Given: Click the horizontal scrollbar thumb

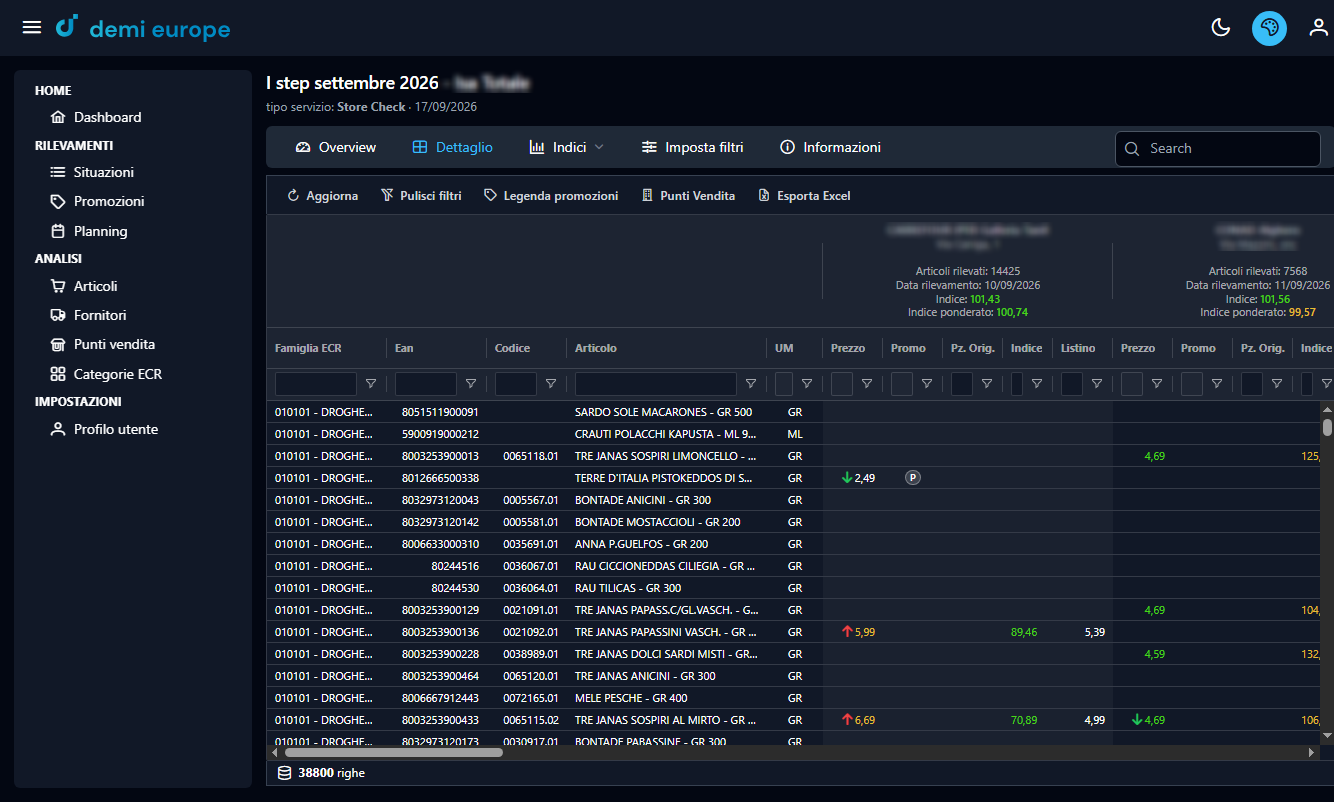Looking at the screenshot, I should (394, 752).
